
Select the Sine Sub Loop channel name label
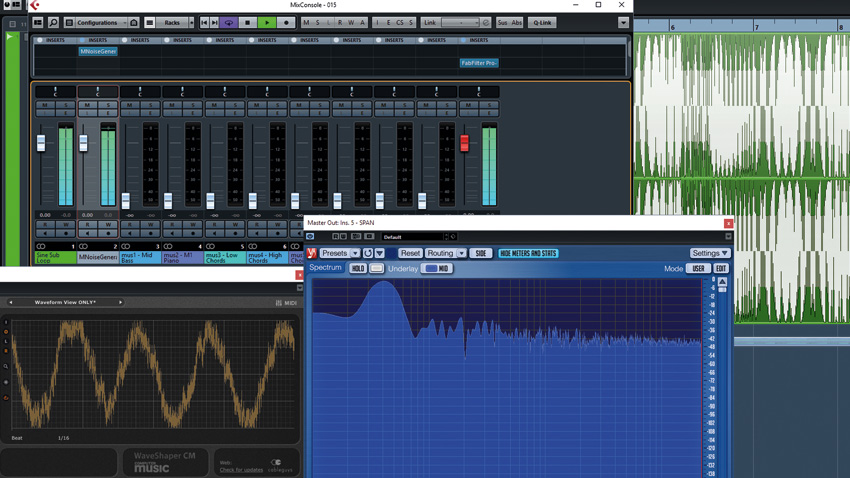click(x=55, y=257)
